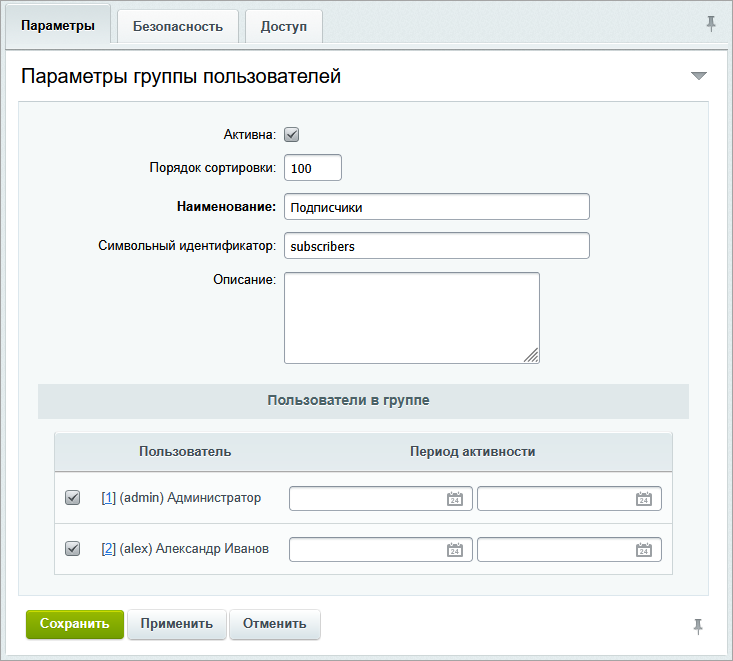Collapse the Параметры группы пользователей section
Image resolution: width=733 pixels, height=661 pixels.
click(x=698, y=77)
